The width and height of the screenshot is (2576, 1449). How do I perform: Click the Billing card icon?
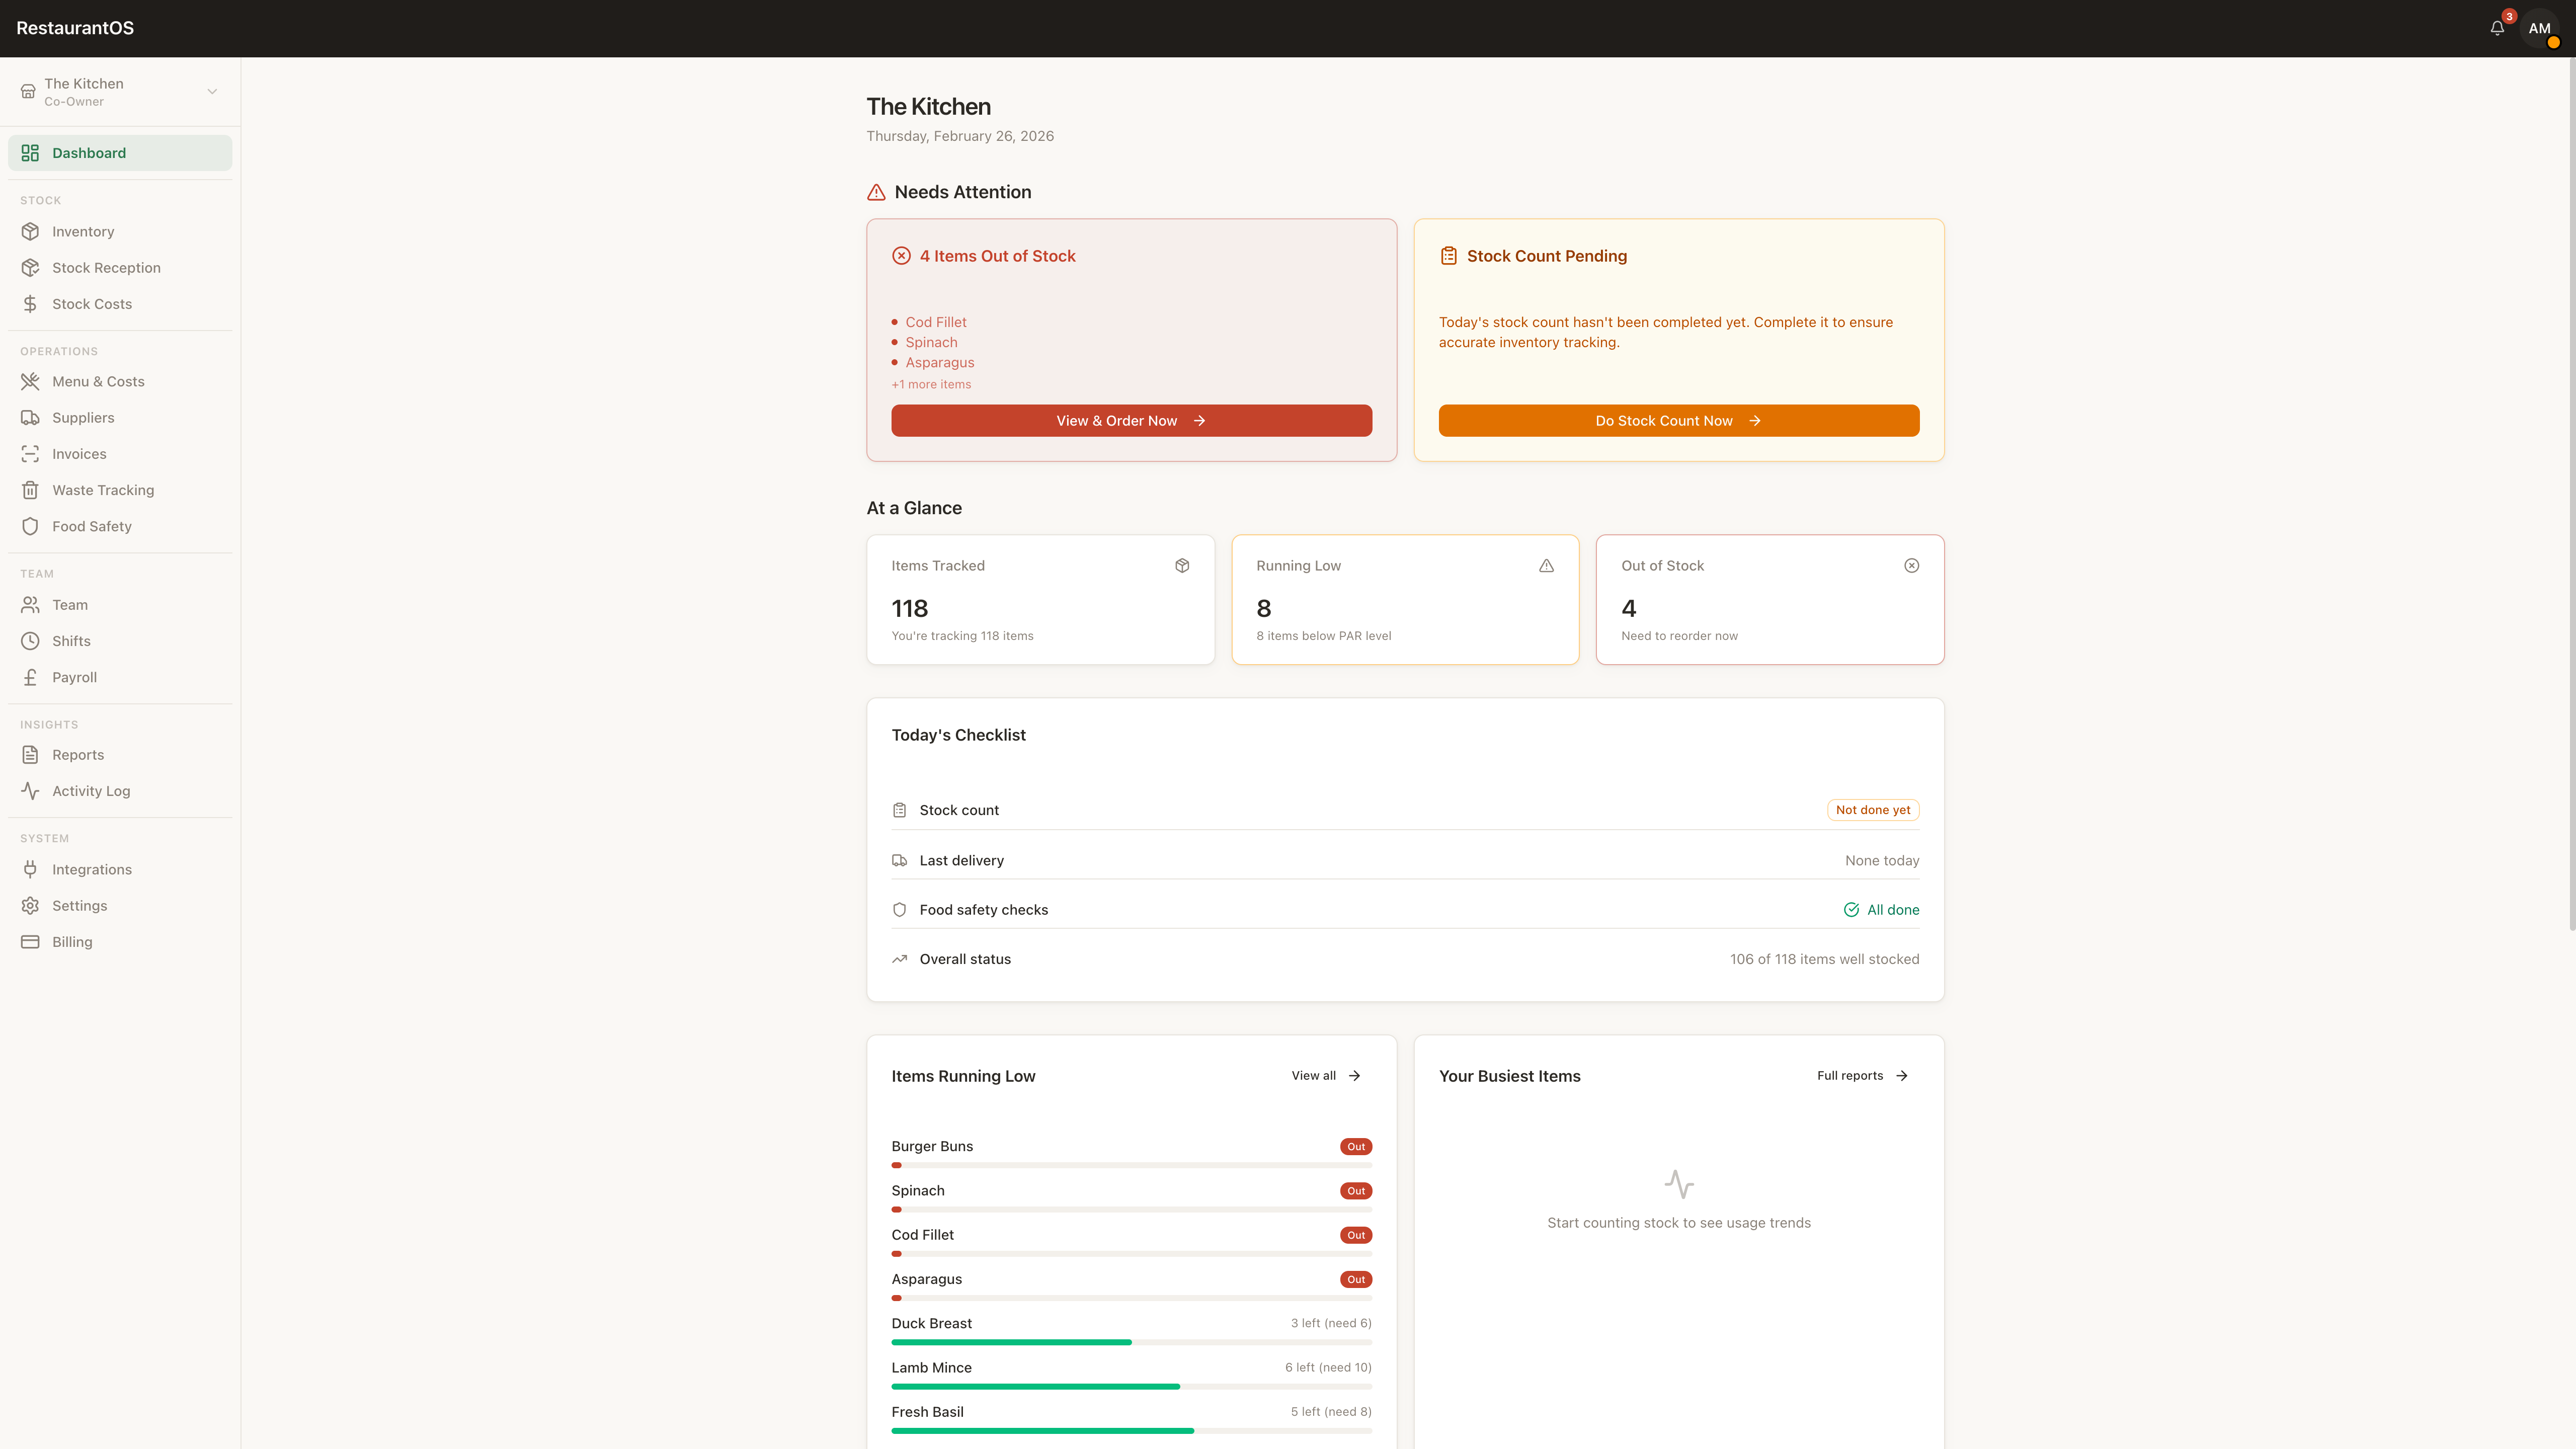[x=30, y=942]
